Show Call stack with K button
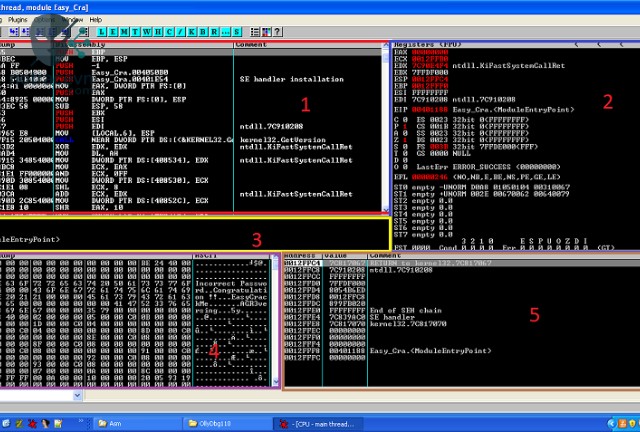This screenshot has height=432, width=640. (192, 31)
